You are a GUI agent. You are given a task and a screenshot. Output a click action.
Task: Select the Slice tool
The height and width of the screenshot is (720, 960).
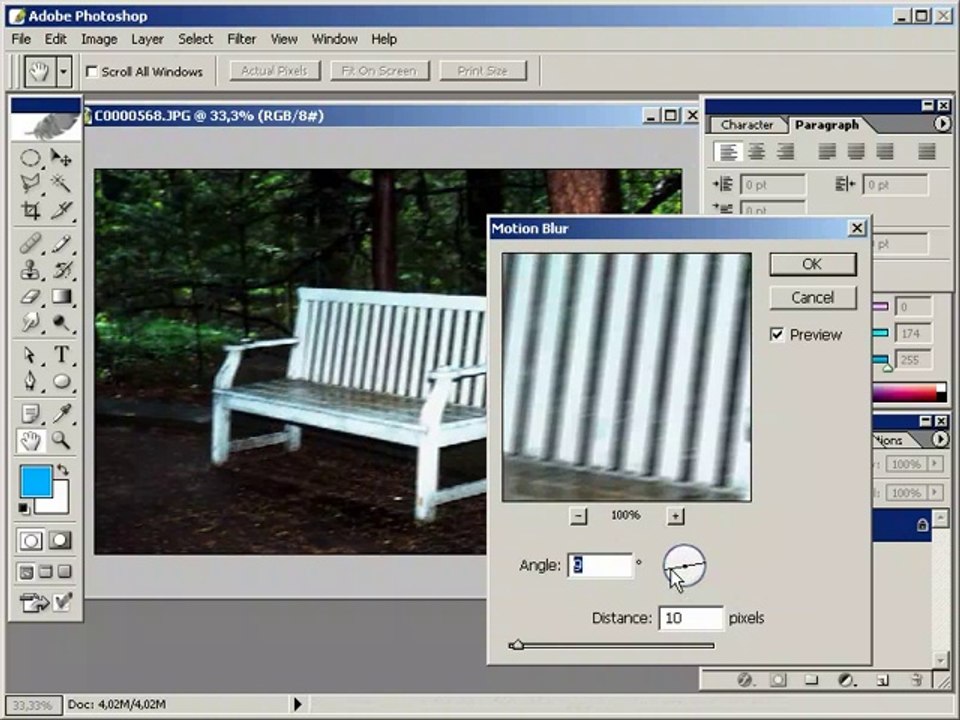coord(61,210)
